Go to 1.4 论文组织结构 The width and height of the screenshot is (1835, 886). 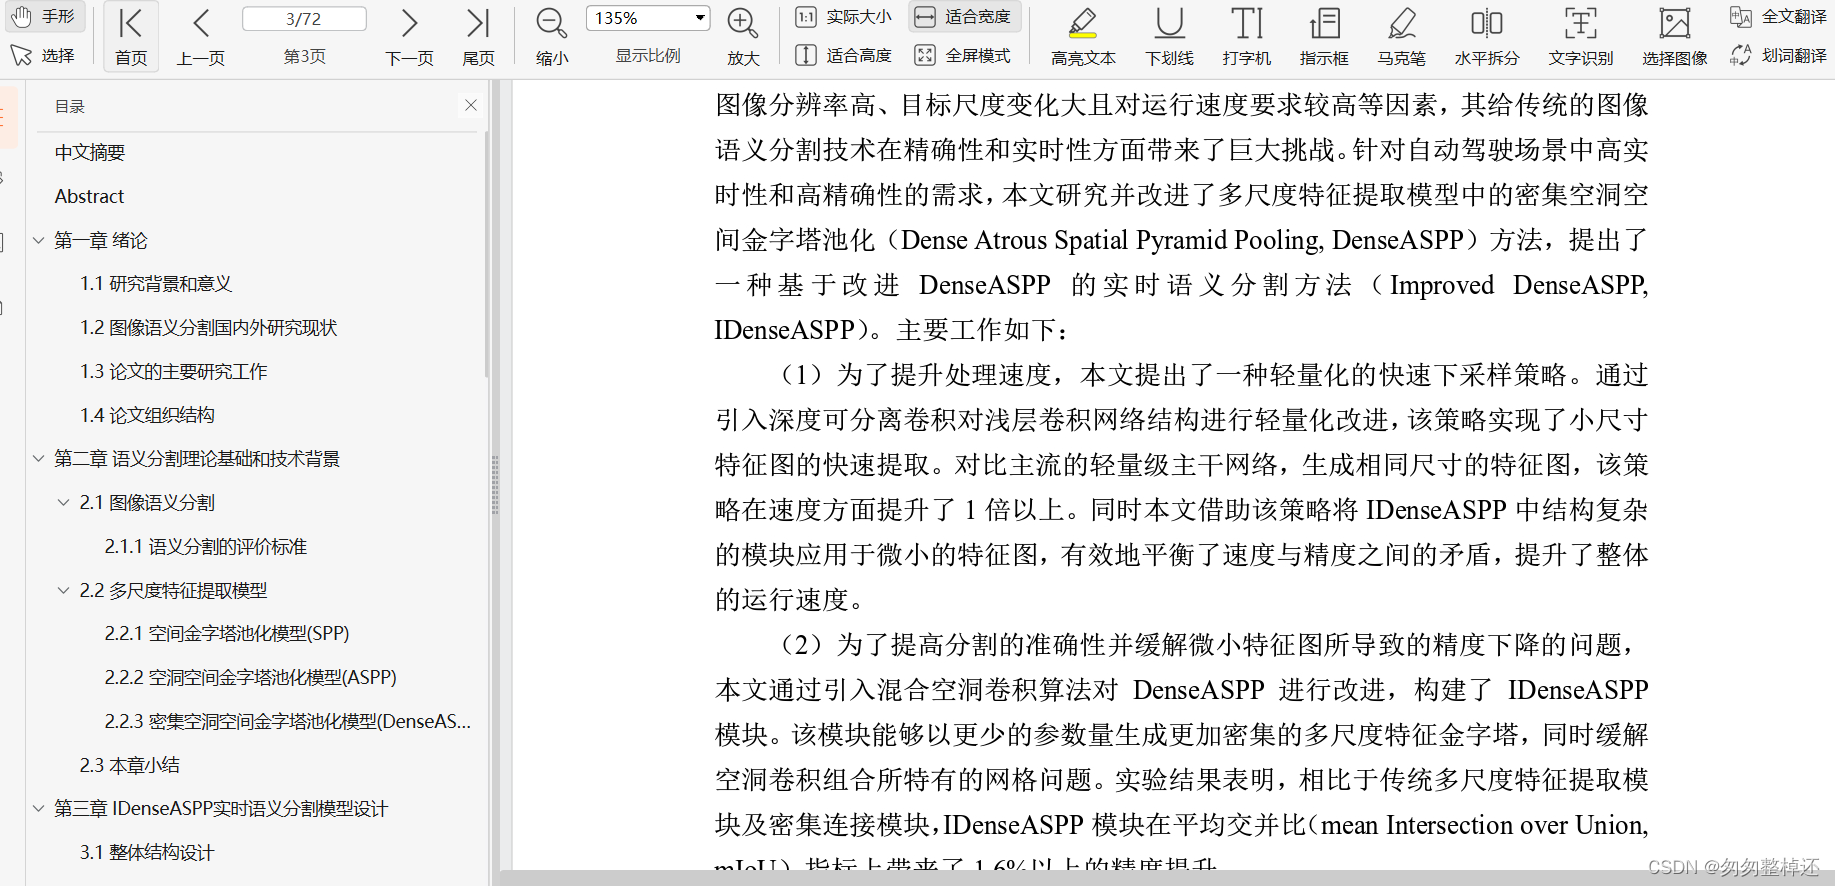point(147,415)
